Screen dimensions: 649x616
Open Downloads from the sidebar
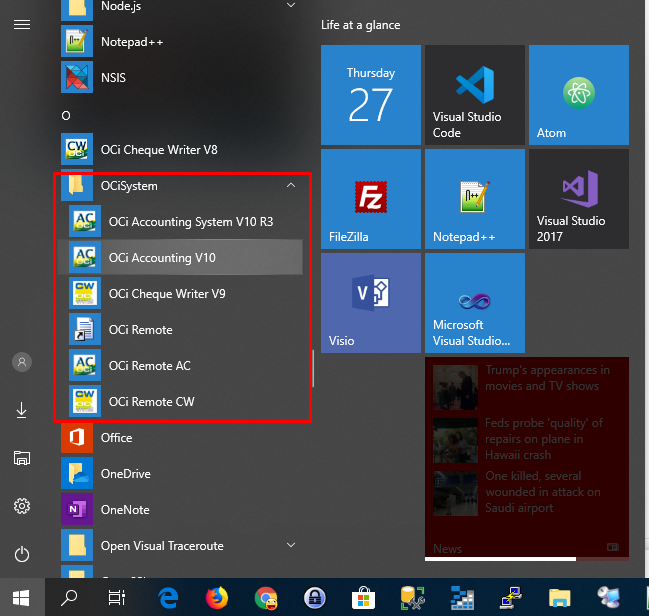22,410
